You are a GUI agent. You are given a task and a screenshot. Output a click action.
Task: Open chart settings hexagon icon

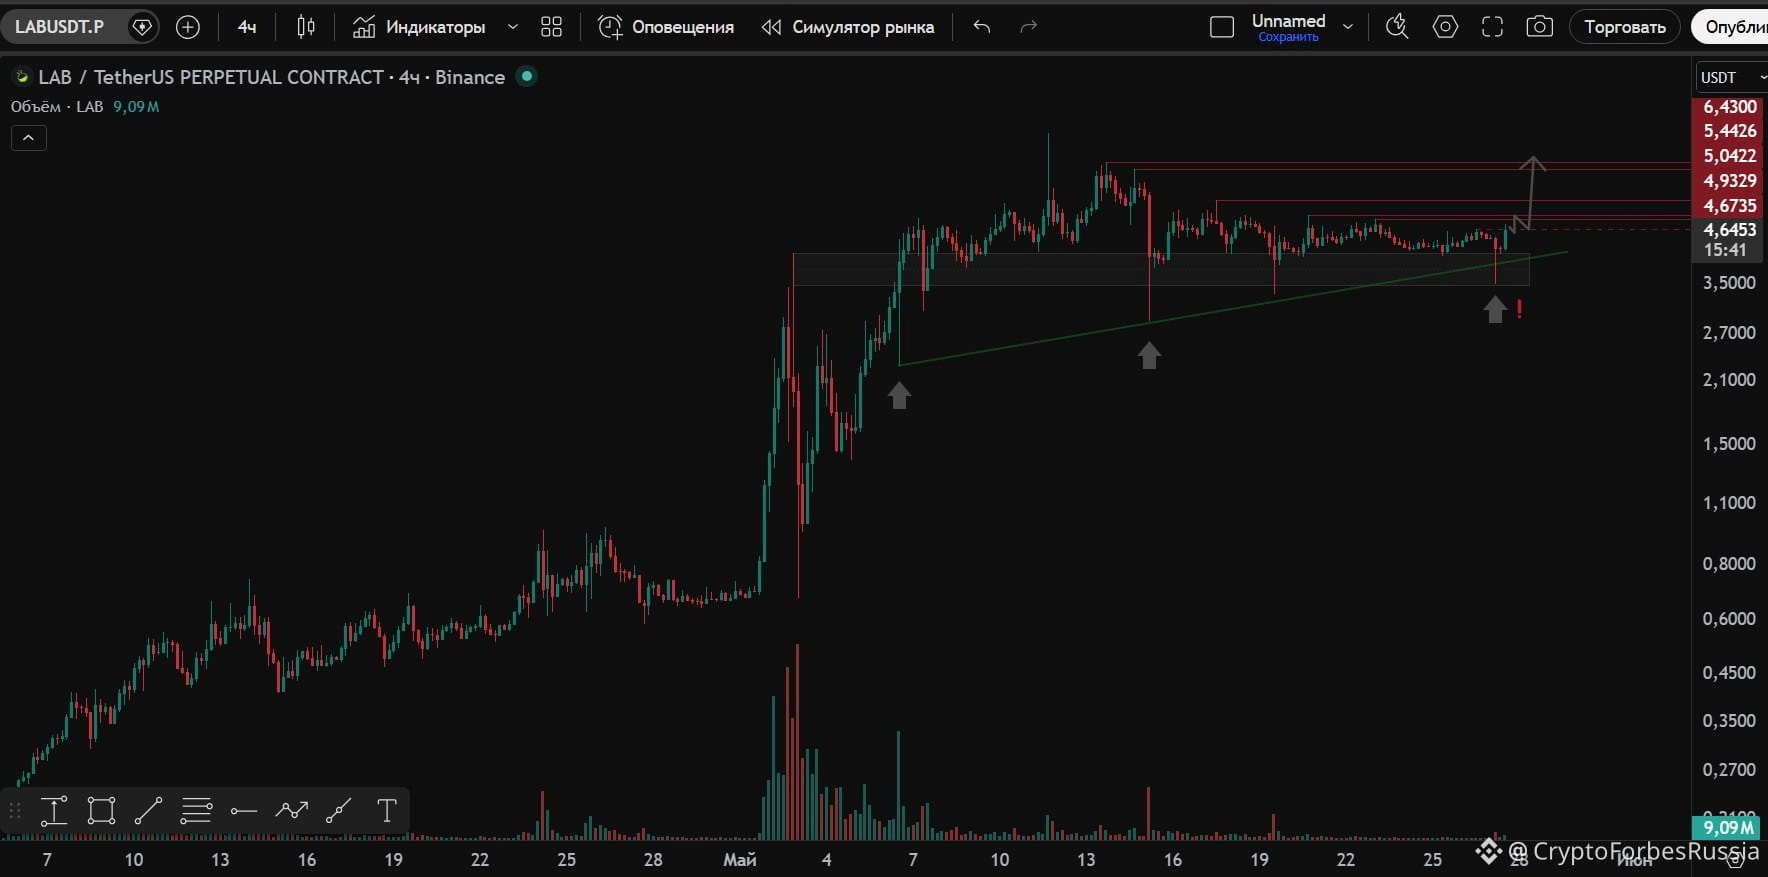(x=1445, y=27)
